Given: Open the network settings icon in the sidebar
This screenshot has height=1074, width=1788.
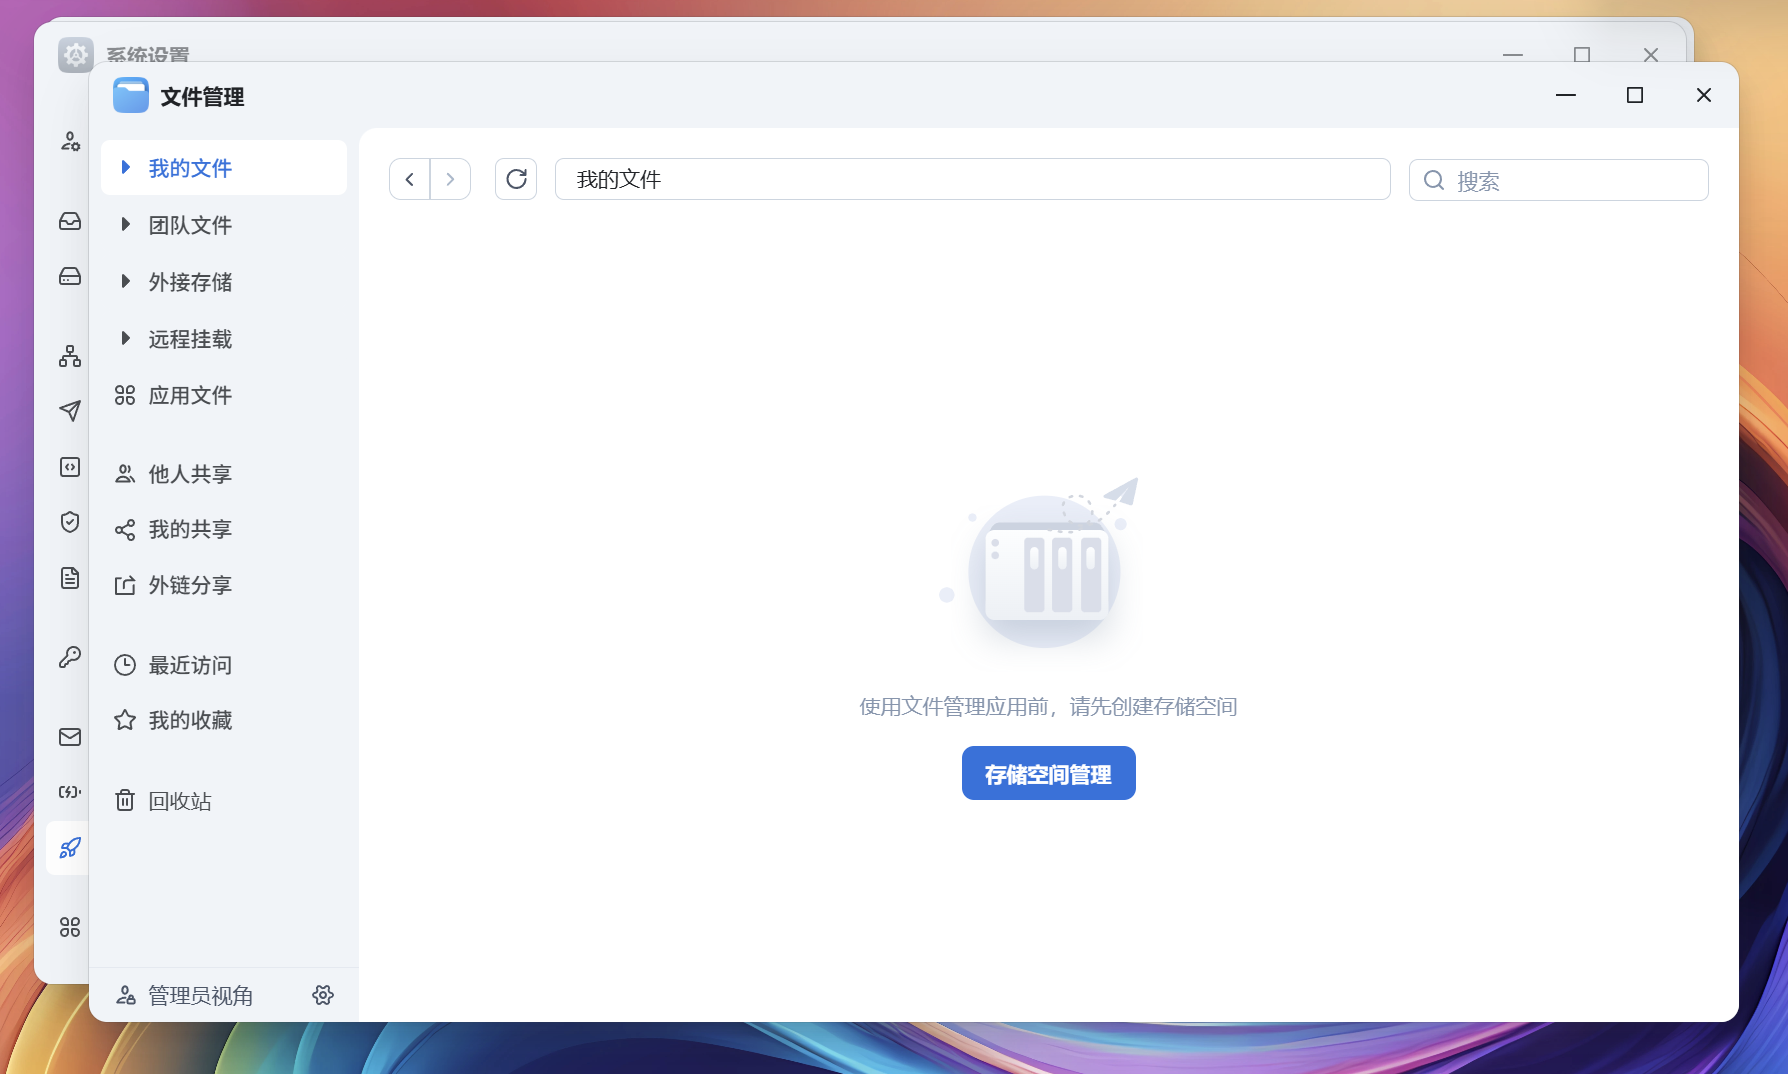Looking at the screenshot, I should point(69,356).
